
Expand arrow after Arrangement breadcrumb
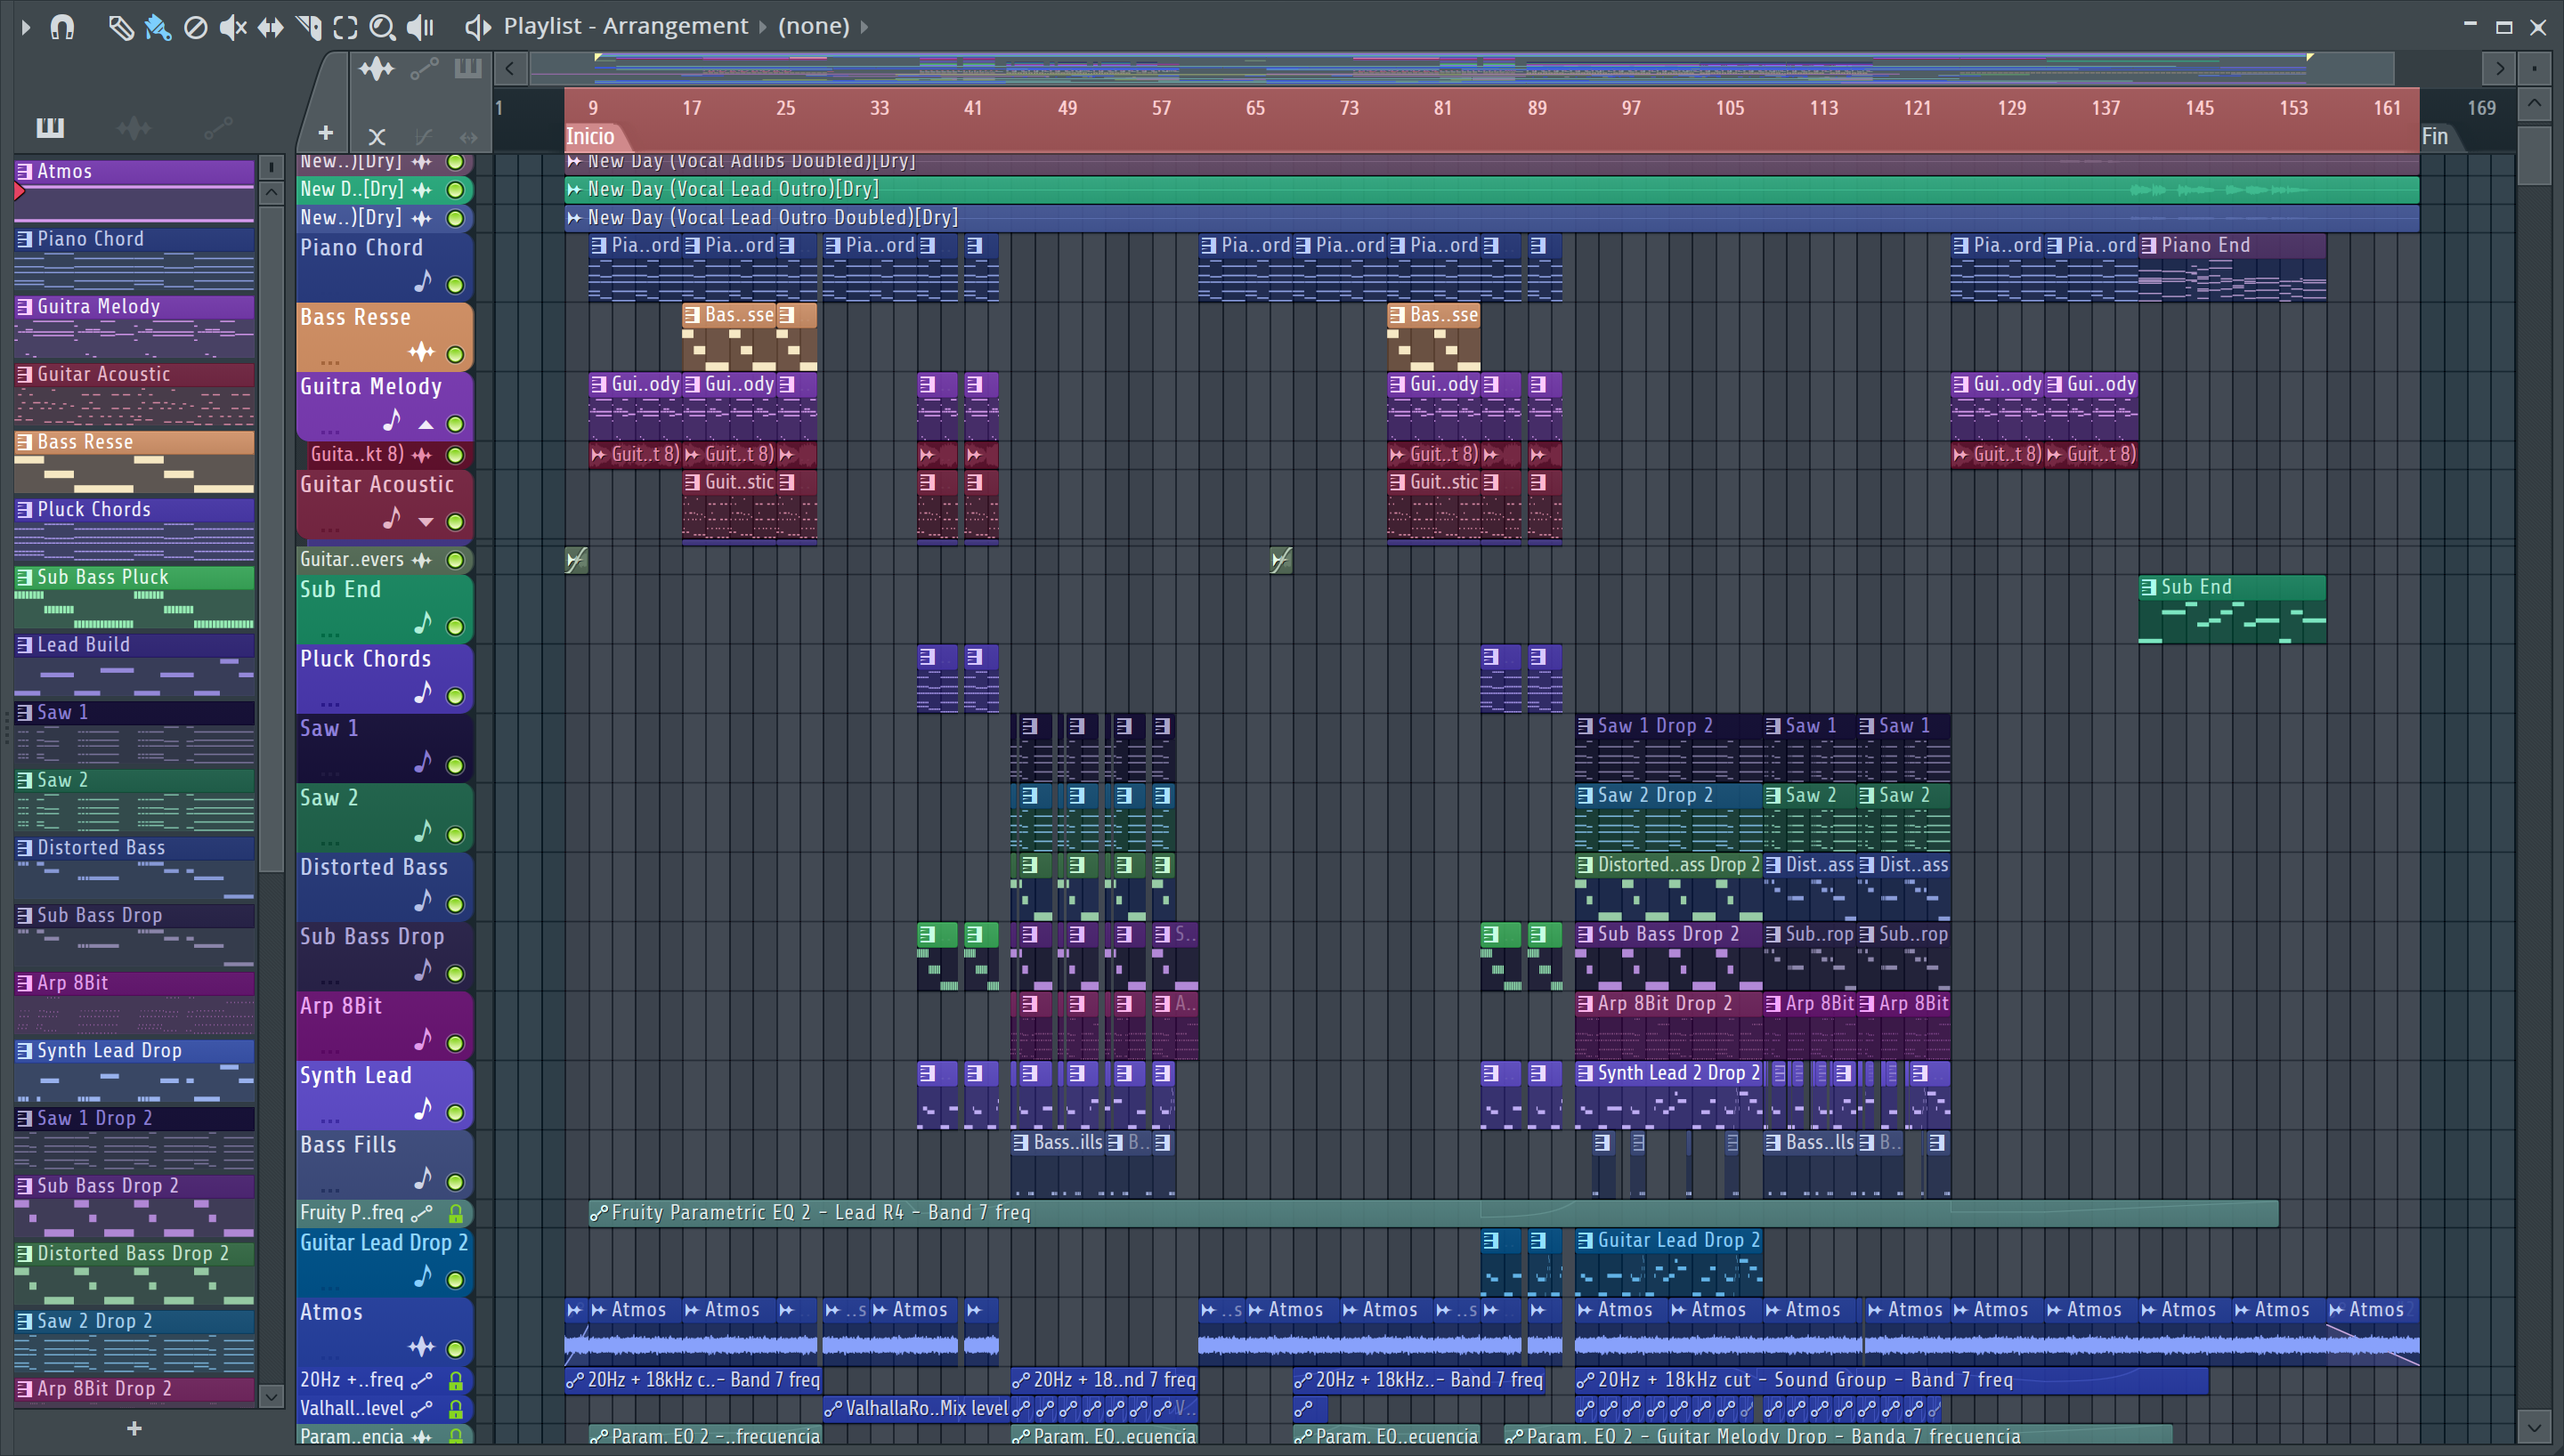pyautogui.click(x=762, y=26)
